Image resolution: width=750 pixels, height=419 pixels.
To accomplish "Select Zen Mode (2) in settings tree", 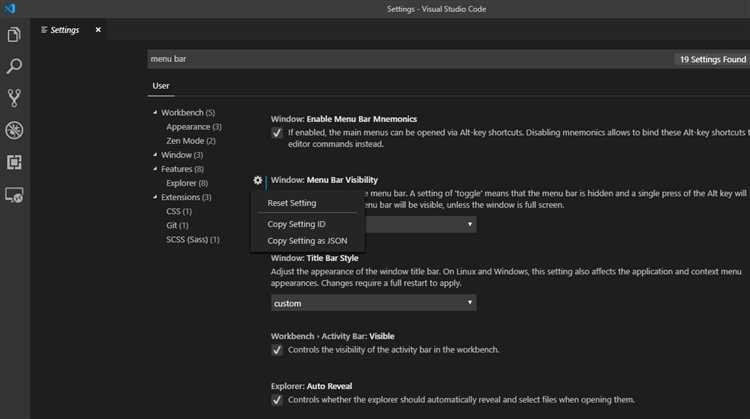I will pos(191,141).
